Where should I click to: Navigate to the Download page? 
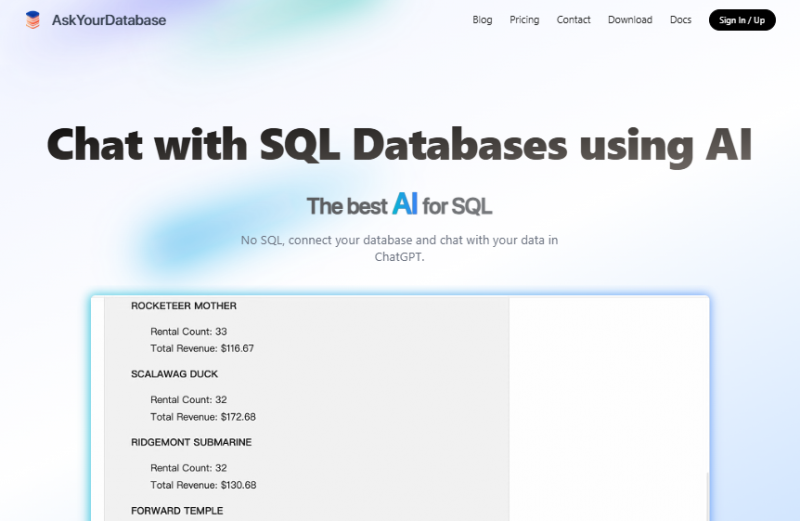(630, 20)
